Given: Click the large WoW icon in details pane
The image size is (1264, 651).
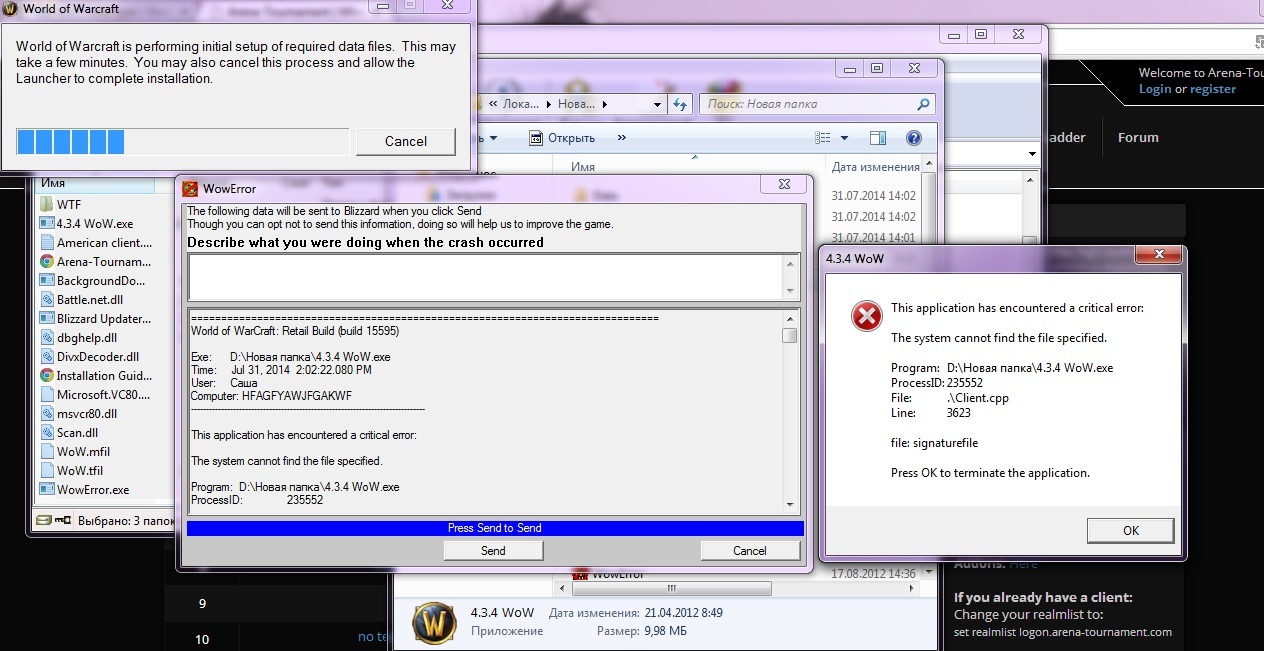Looking at the screenshot, I should 435,621.
